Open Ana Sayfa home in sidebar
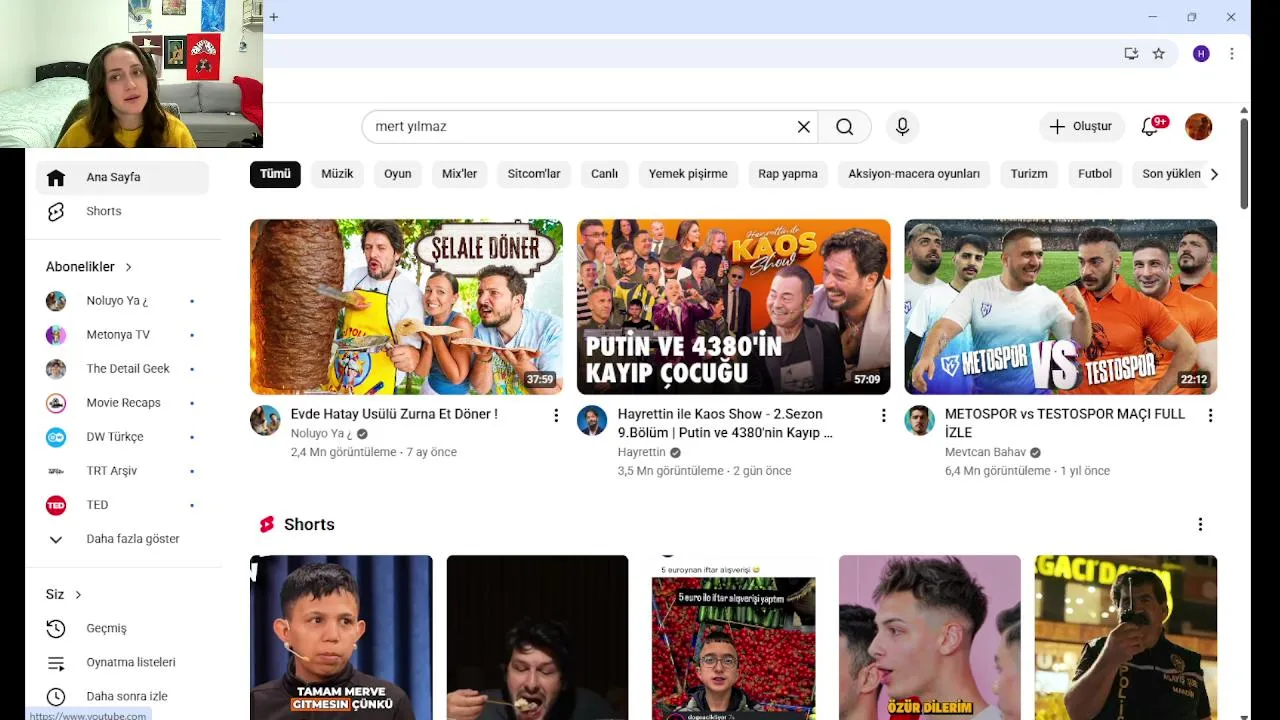The width and height of the screenshot is (1280, 720). coord(123,177)
